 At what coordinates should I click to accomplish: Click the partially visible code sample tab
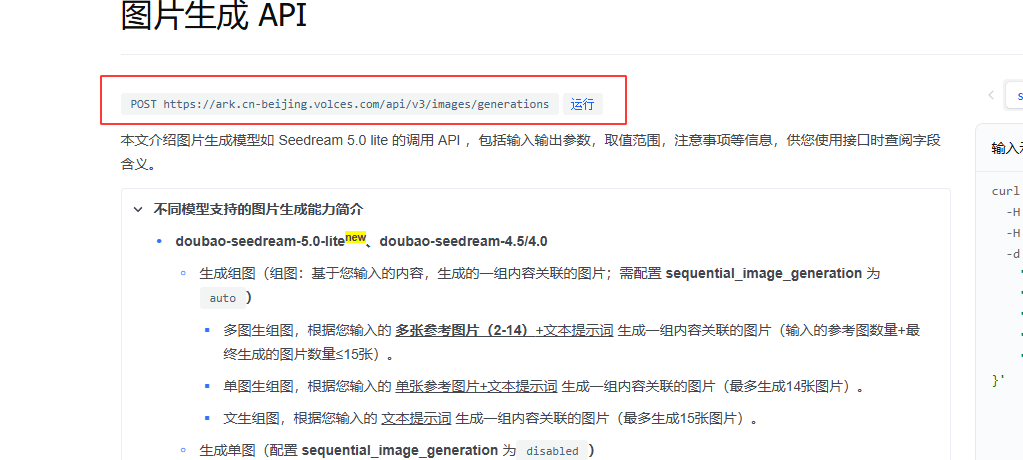(1015, 95)
